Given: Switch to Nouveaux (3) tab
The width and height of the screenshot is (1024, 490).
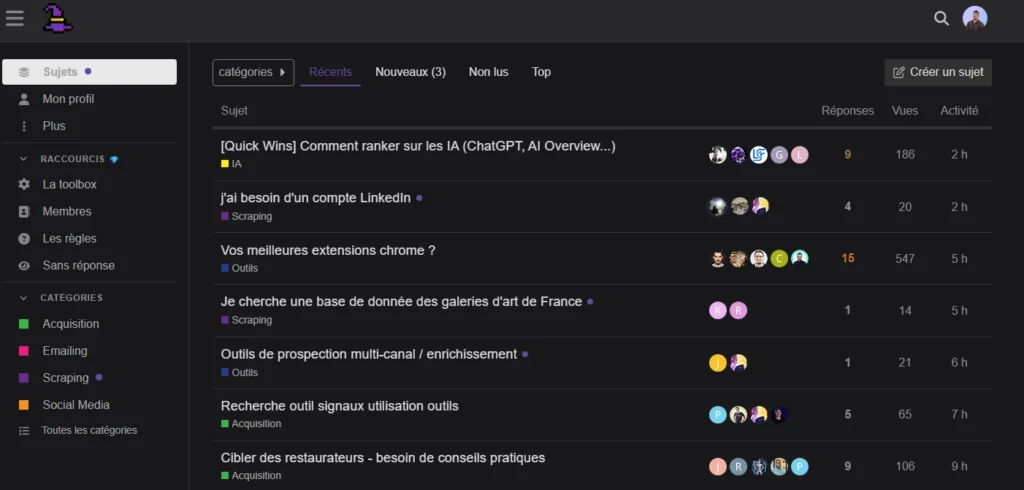Looking at the screenshot, I should tap(411, 72).
